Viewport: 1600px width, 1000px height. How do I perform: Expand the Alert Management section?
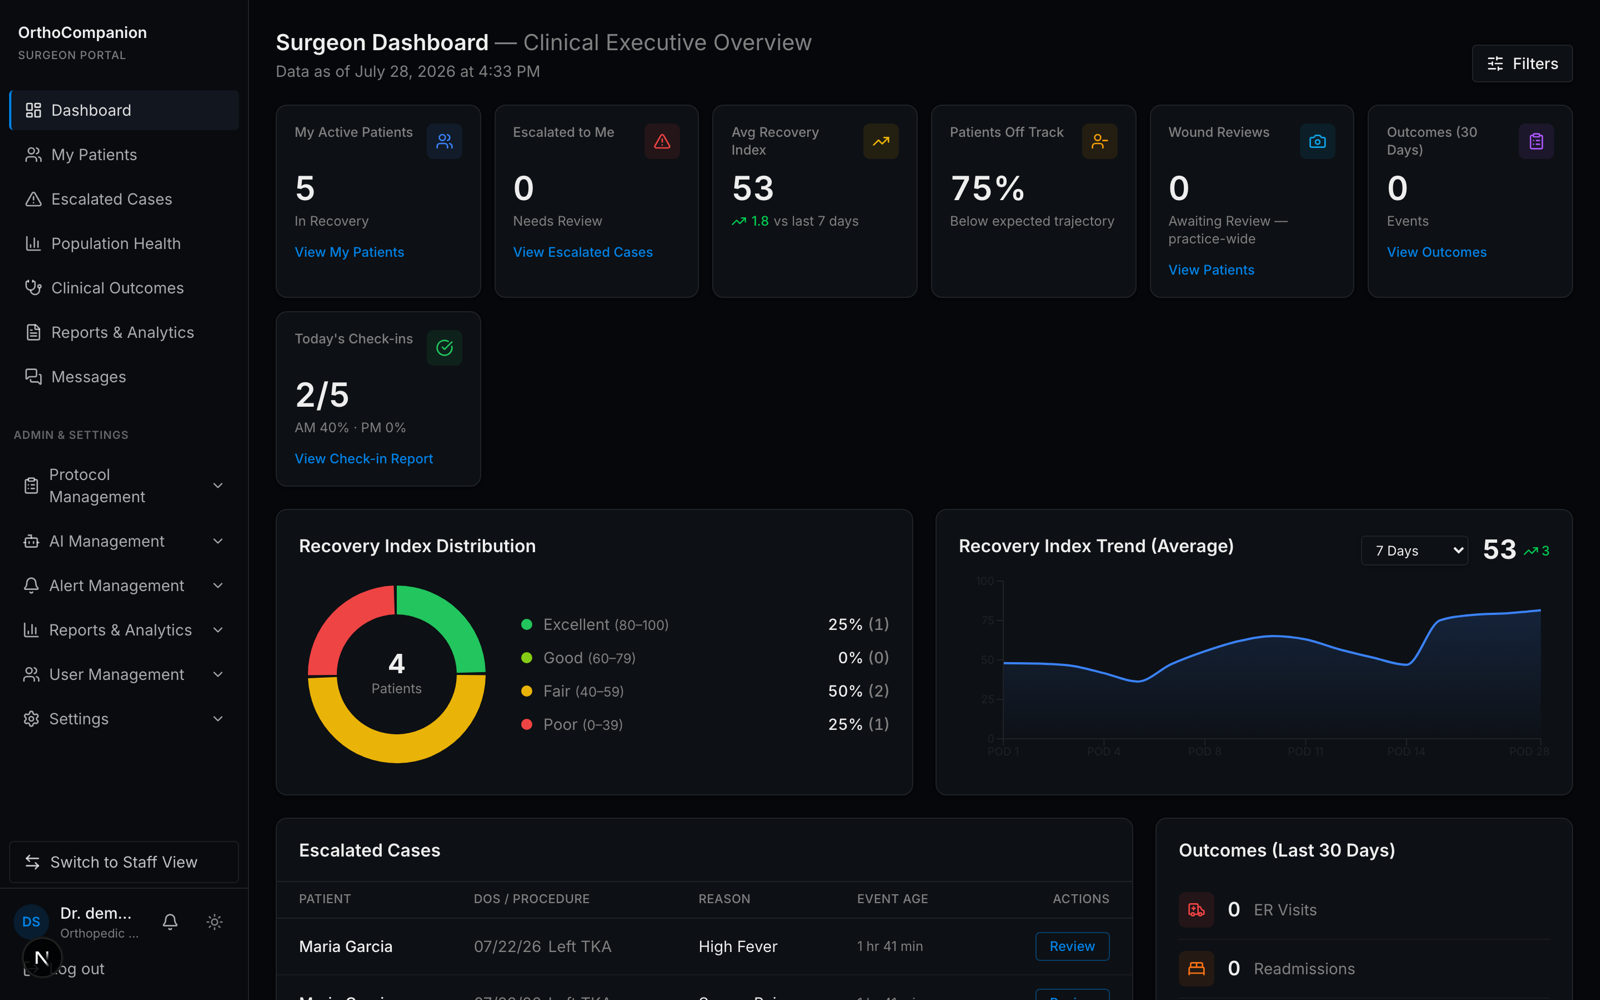[124, 586]
